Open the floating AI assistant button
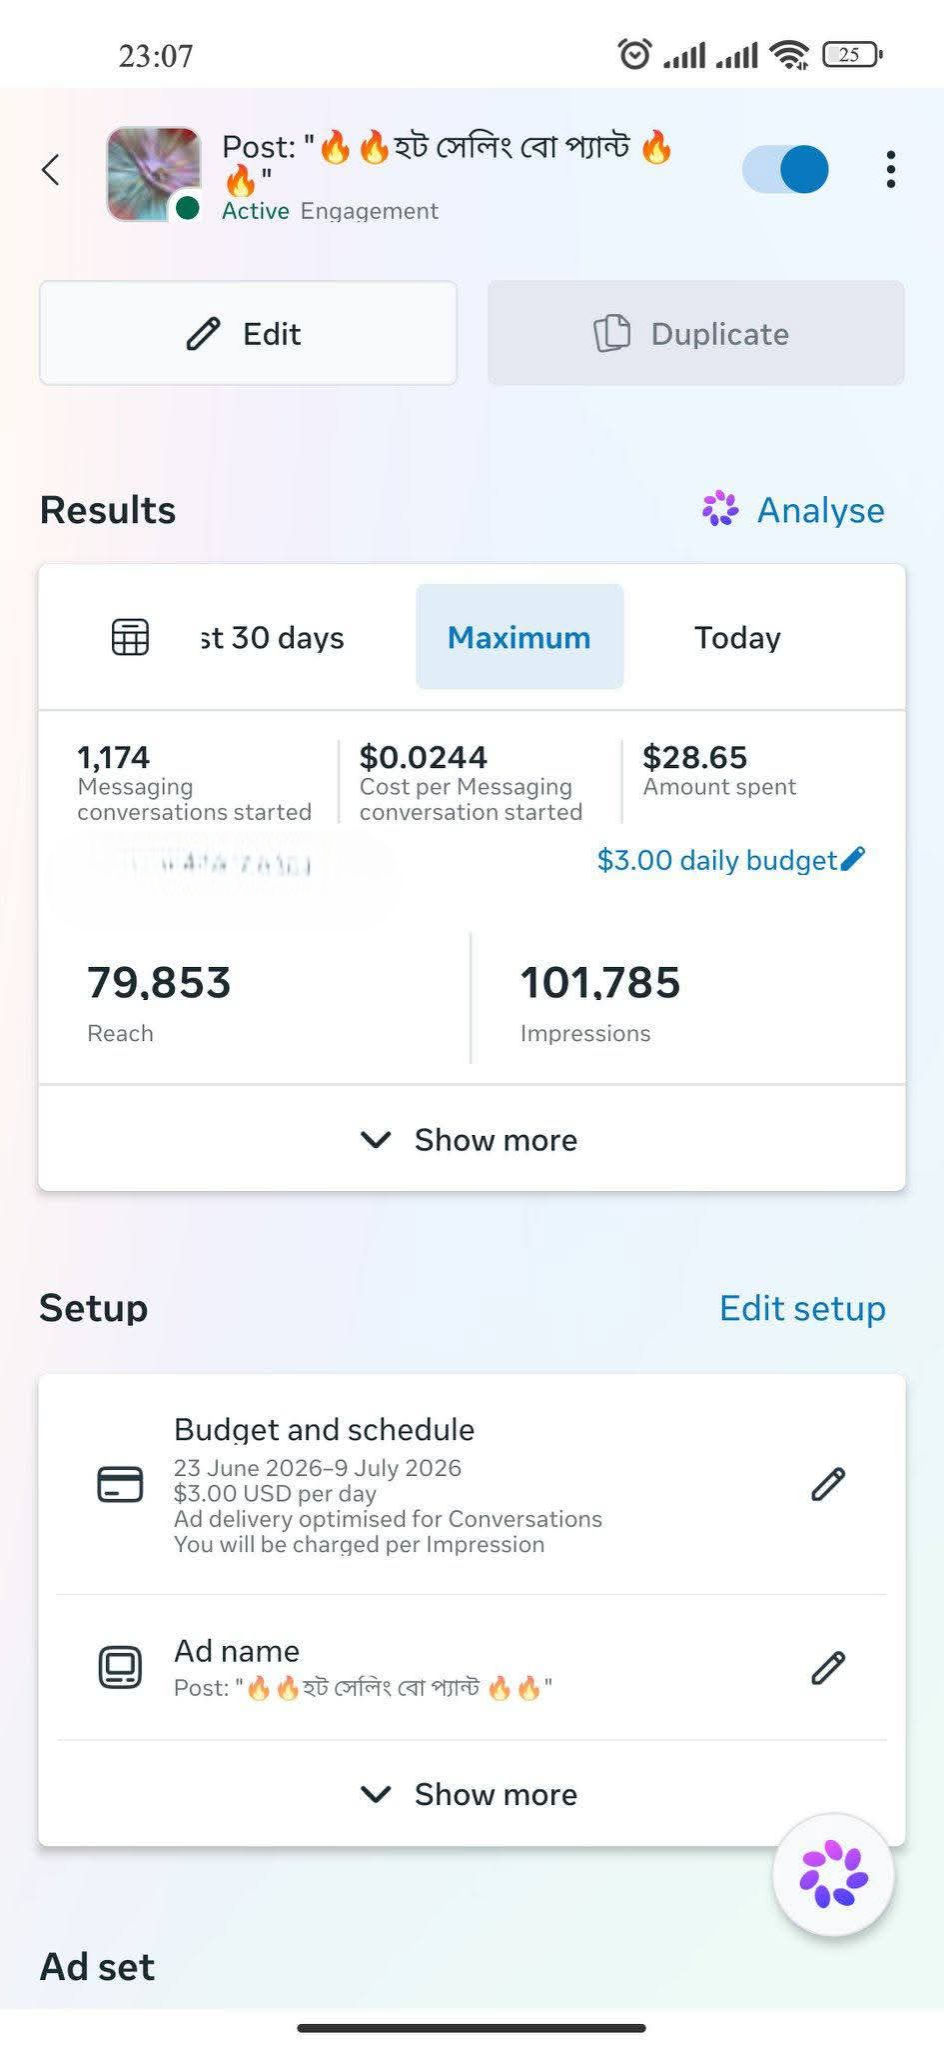 tap(833, 1875)
